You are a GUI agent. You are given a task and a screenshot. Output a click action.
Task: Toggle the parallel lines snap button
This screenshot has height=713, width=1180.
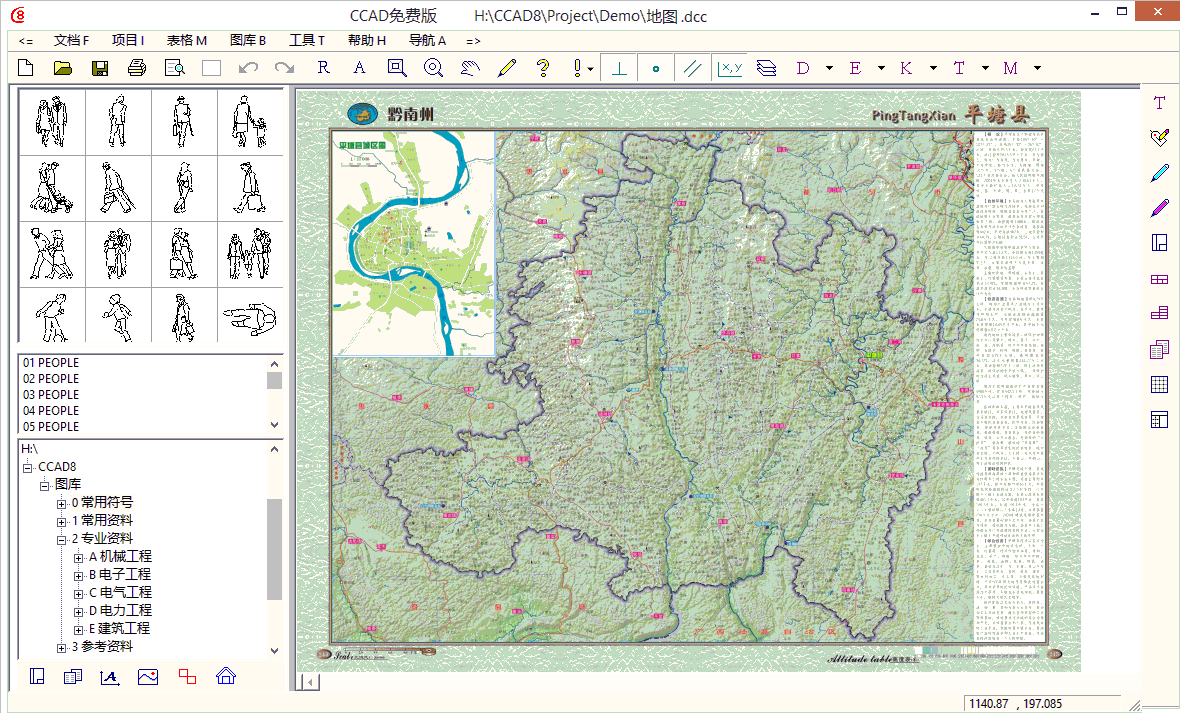point(690,68)
